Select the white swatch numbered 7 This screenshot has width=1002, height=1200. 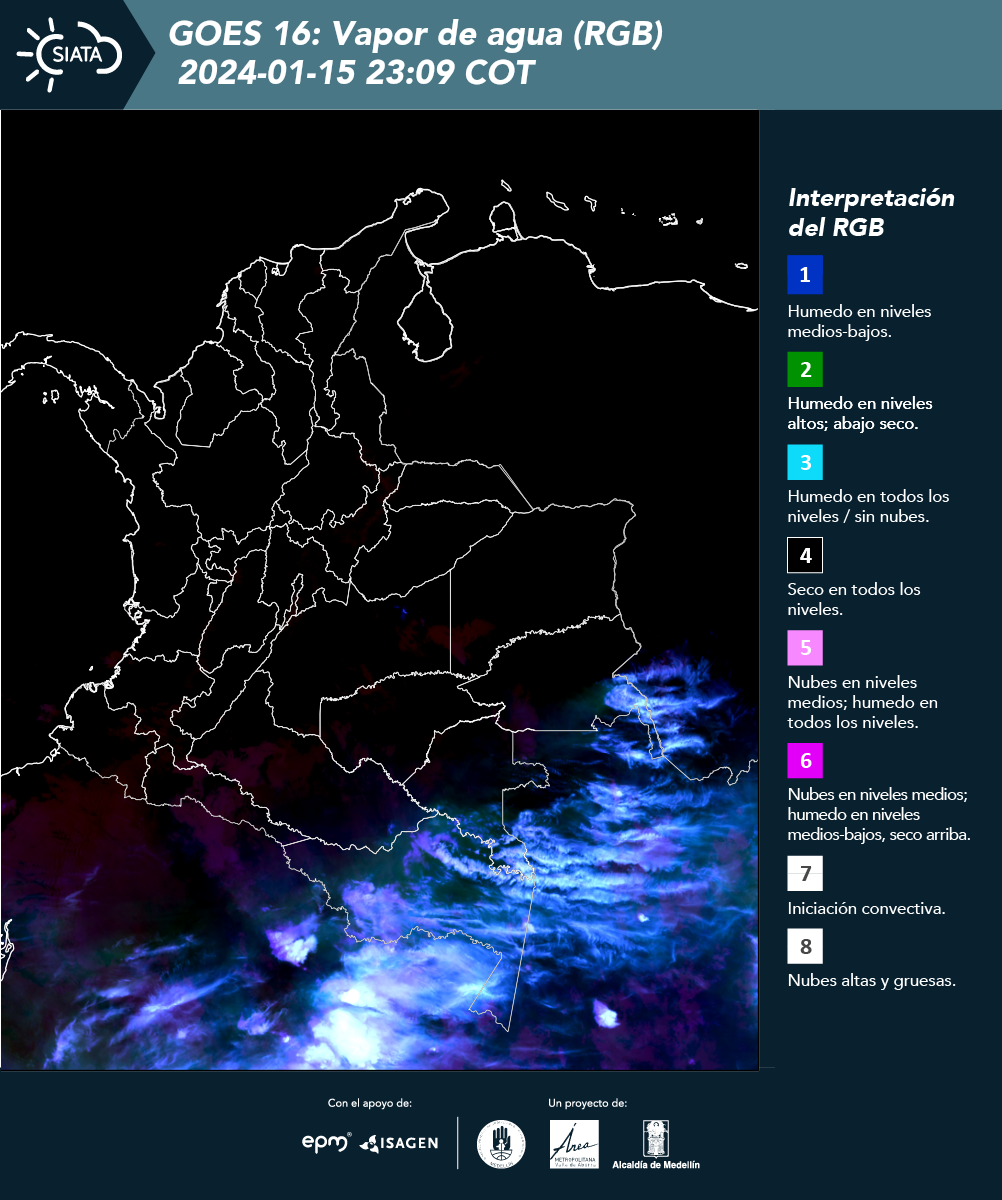pos(805,873)
